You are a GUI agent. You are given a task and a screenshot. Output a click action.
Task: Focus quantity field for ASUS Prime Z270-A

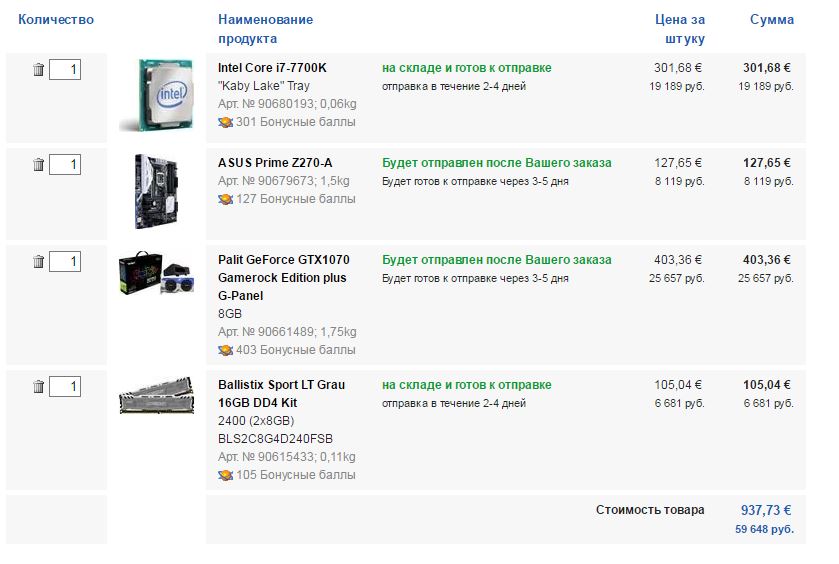tap(65, 164)
